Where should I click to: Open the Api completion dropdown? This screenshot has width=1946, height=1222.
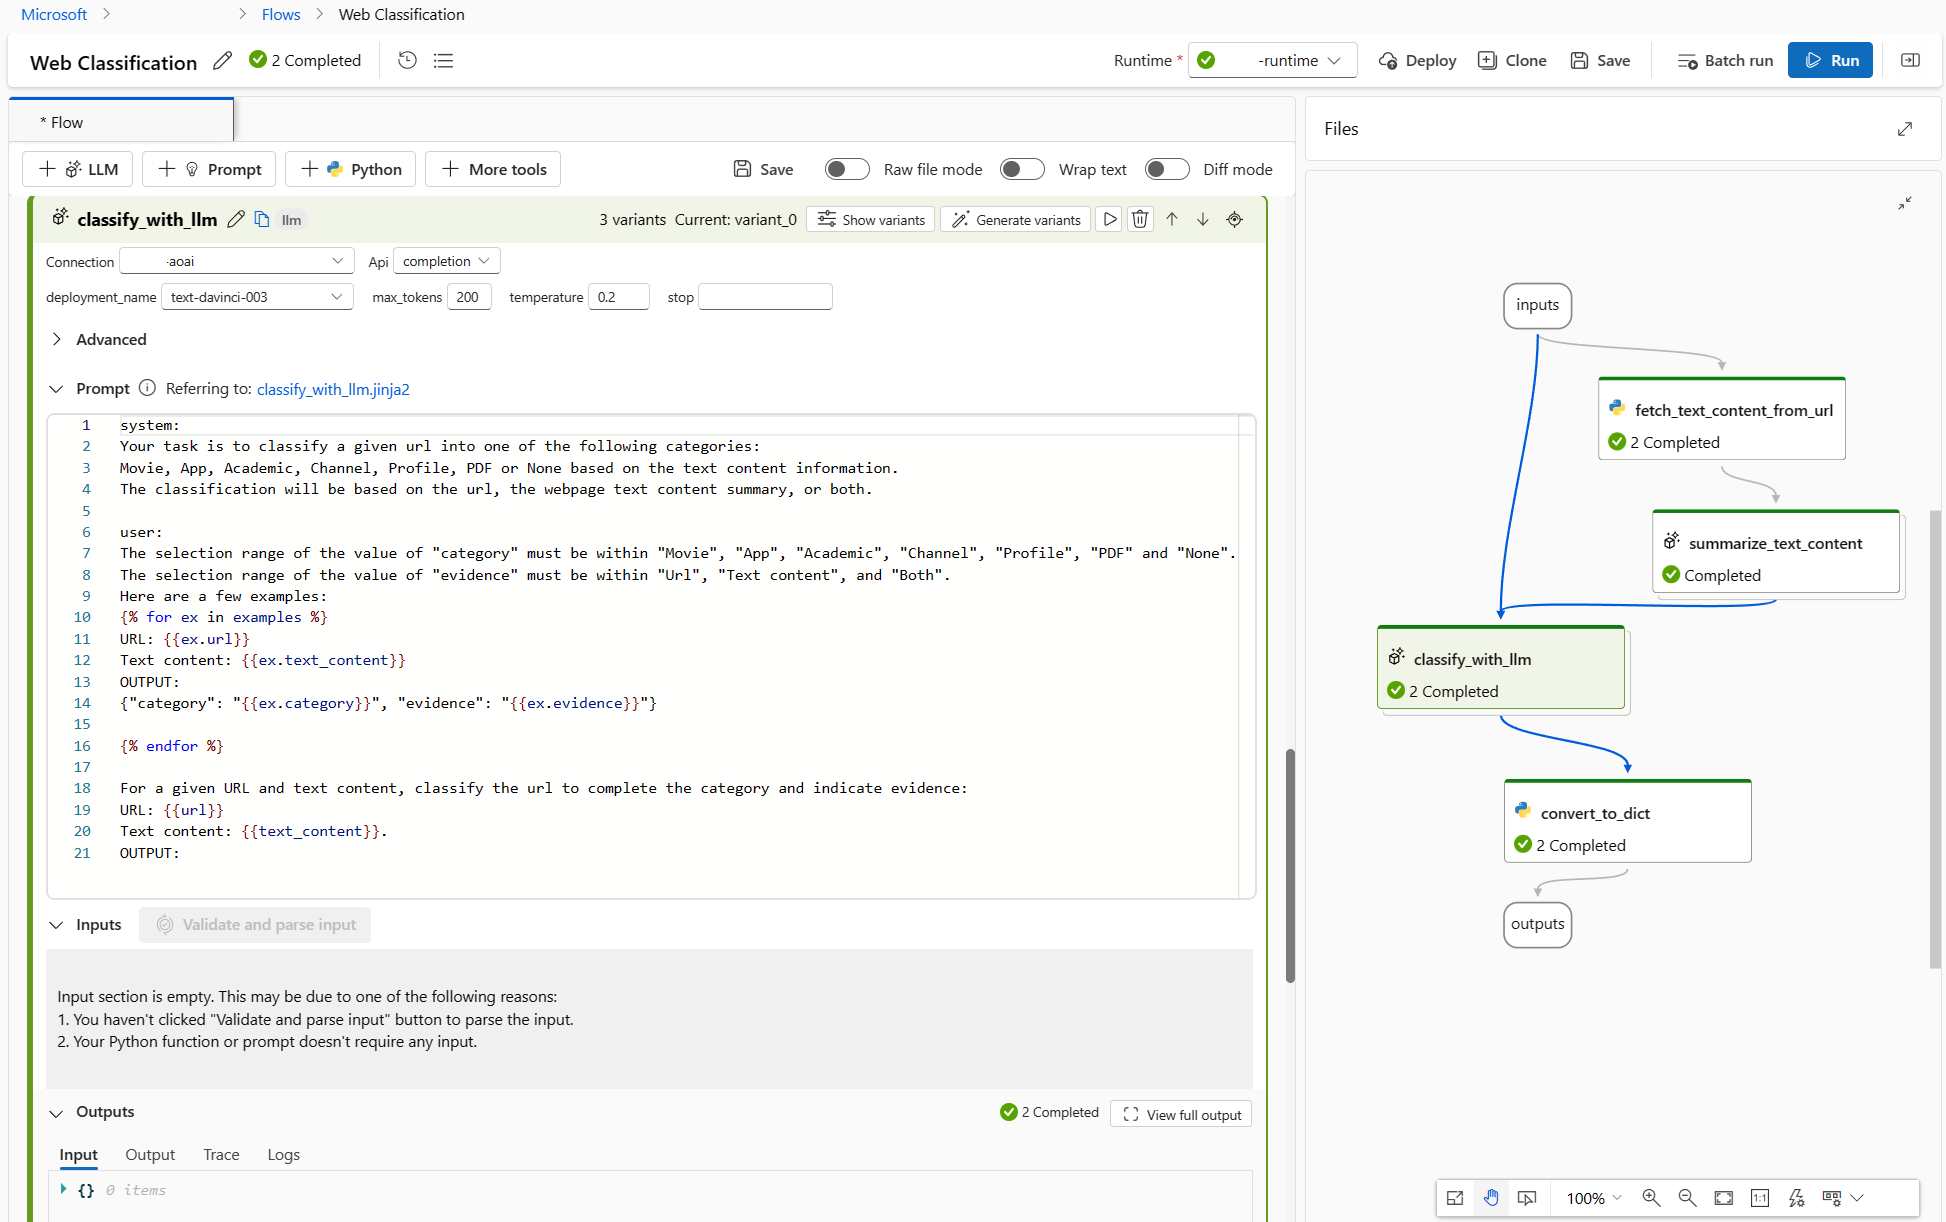(x=445, y=260)
